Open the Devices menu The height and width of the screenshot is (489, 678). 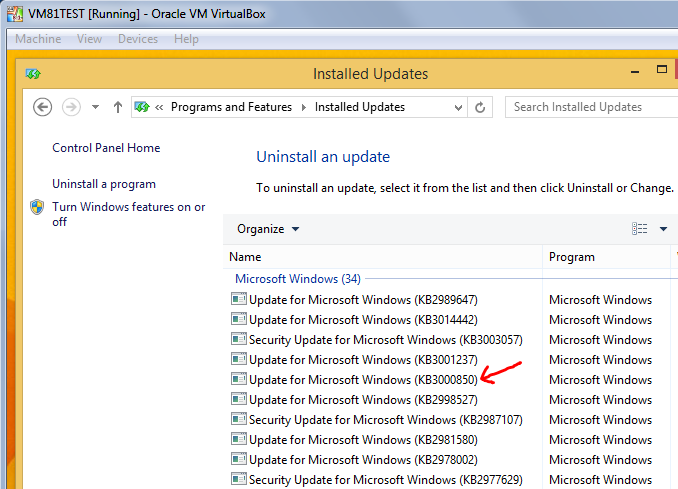coord(138,39)
